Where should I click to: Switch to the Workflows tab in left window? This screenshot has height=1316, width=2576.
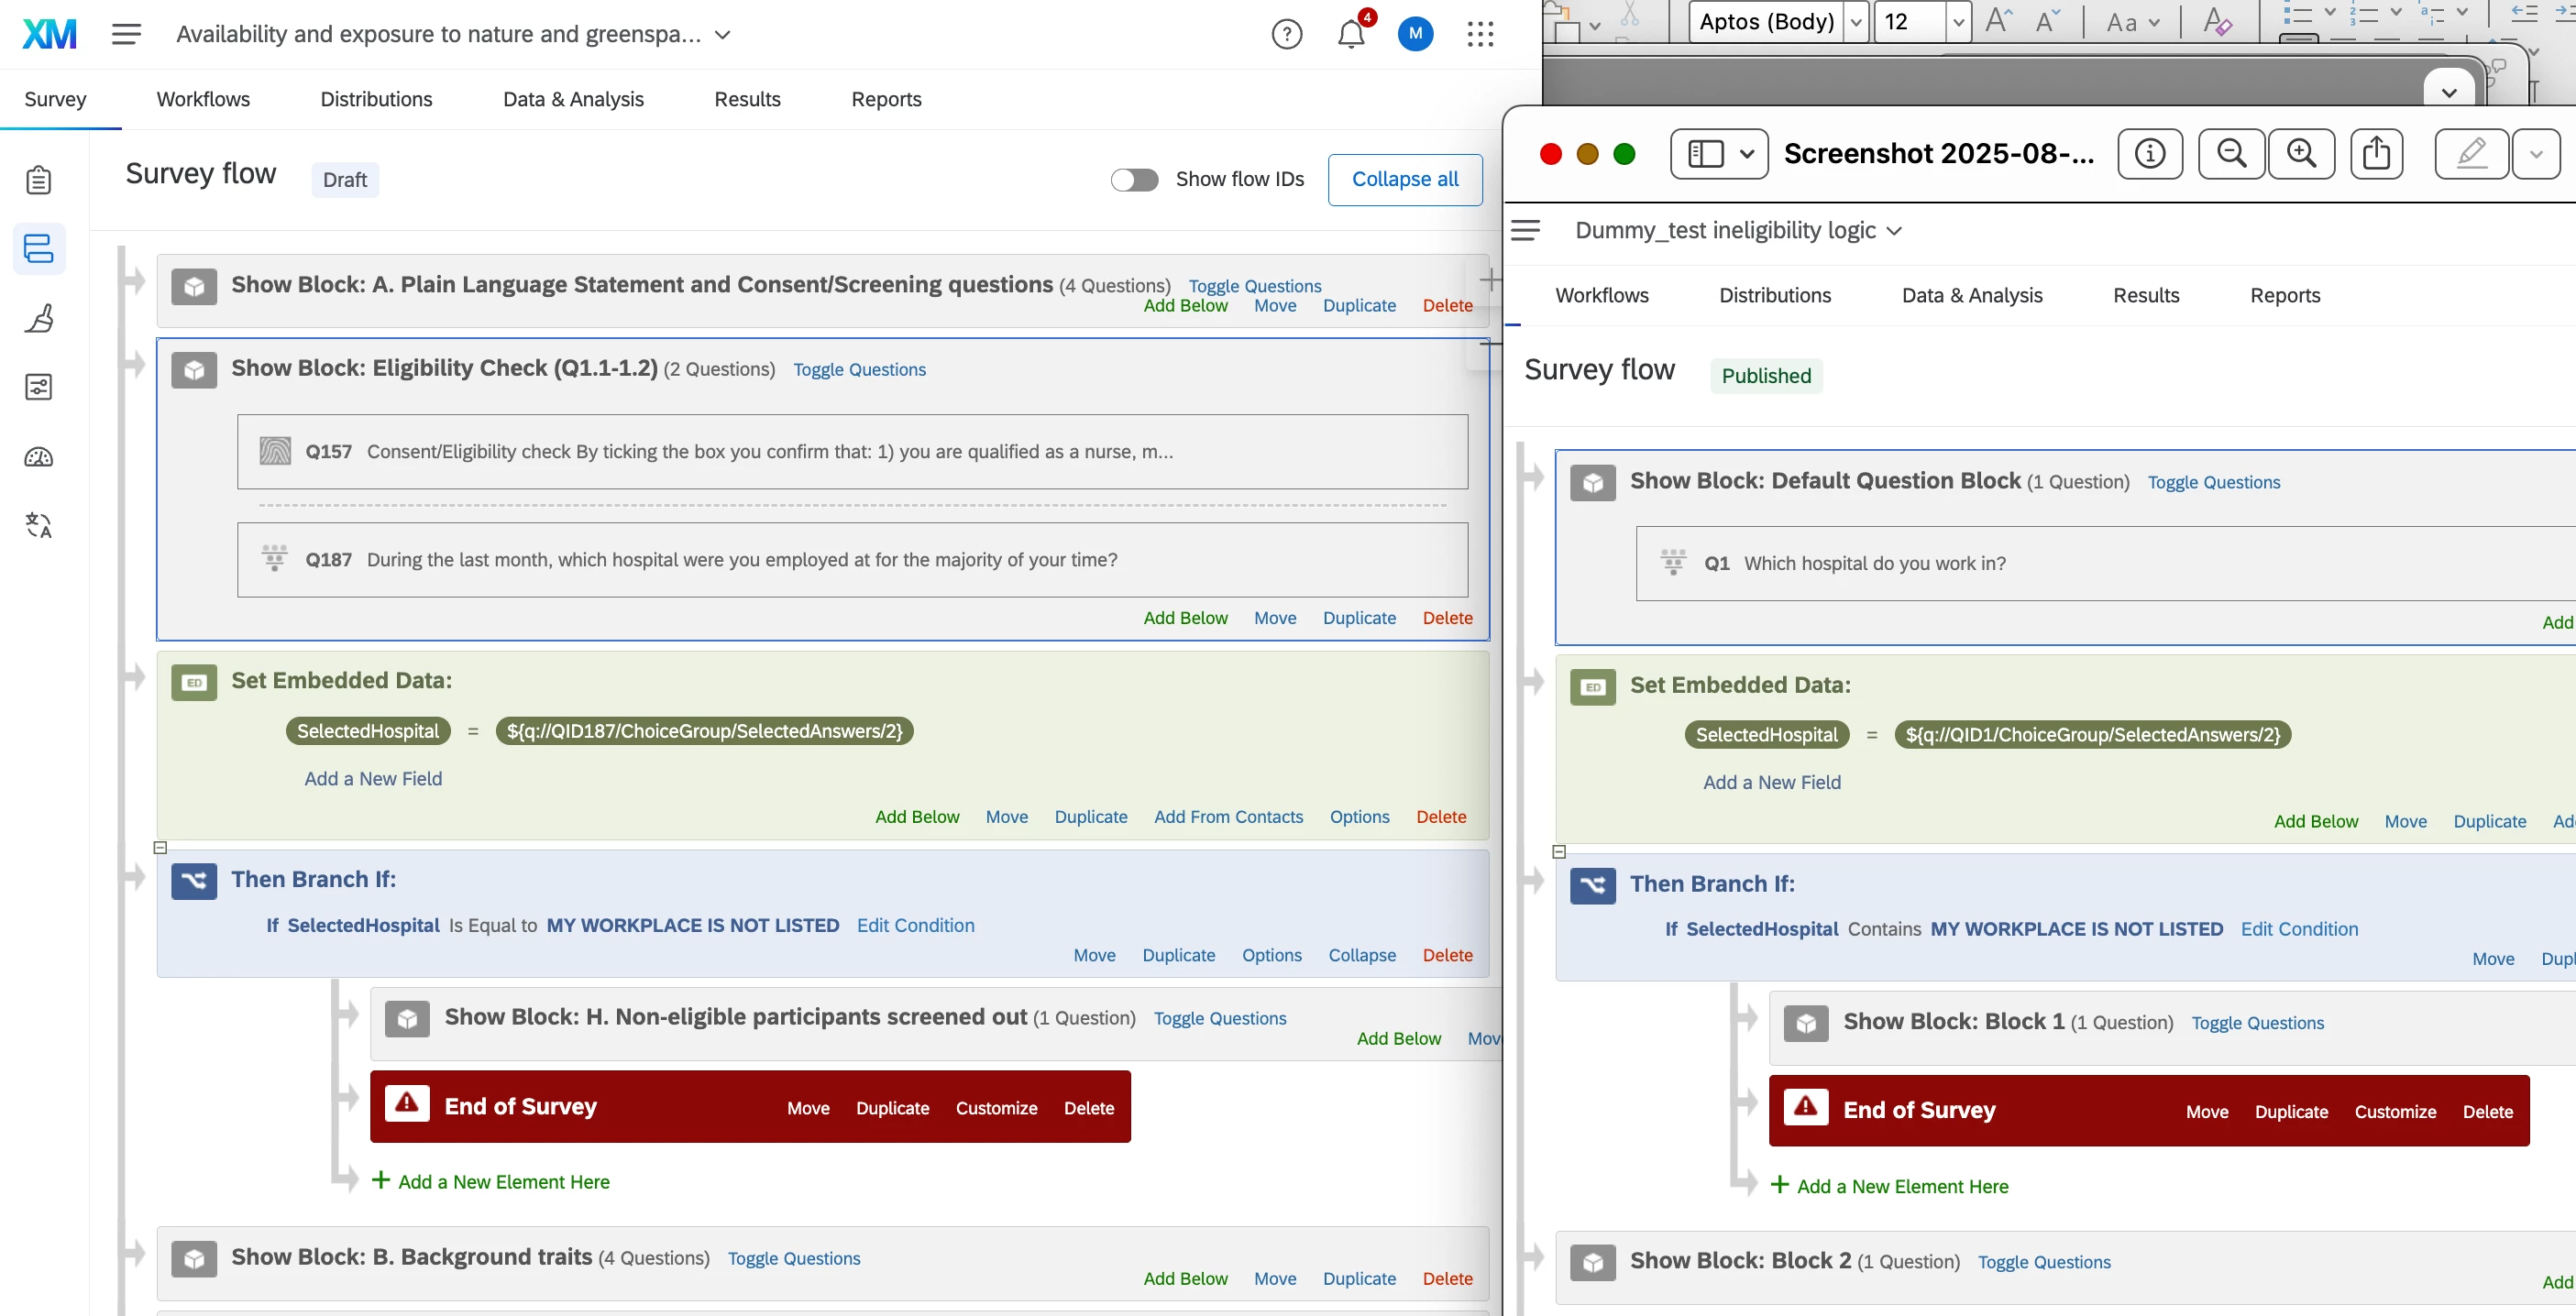tap(203, 99)
